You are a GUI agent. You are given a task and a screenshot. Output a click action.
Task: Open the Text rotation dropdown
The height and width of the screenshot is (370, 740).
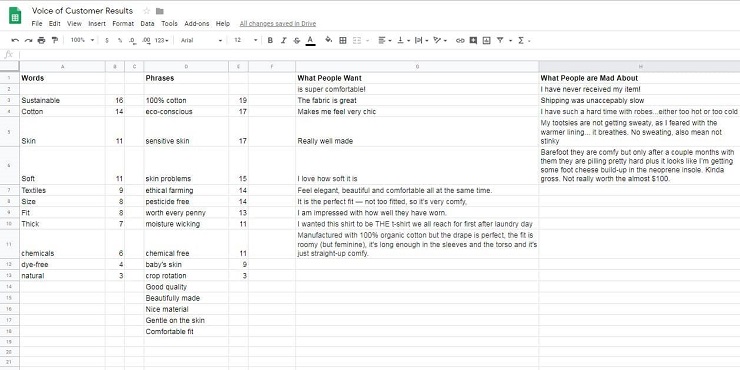pos(439,41)
